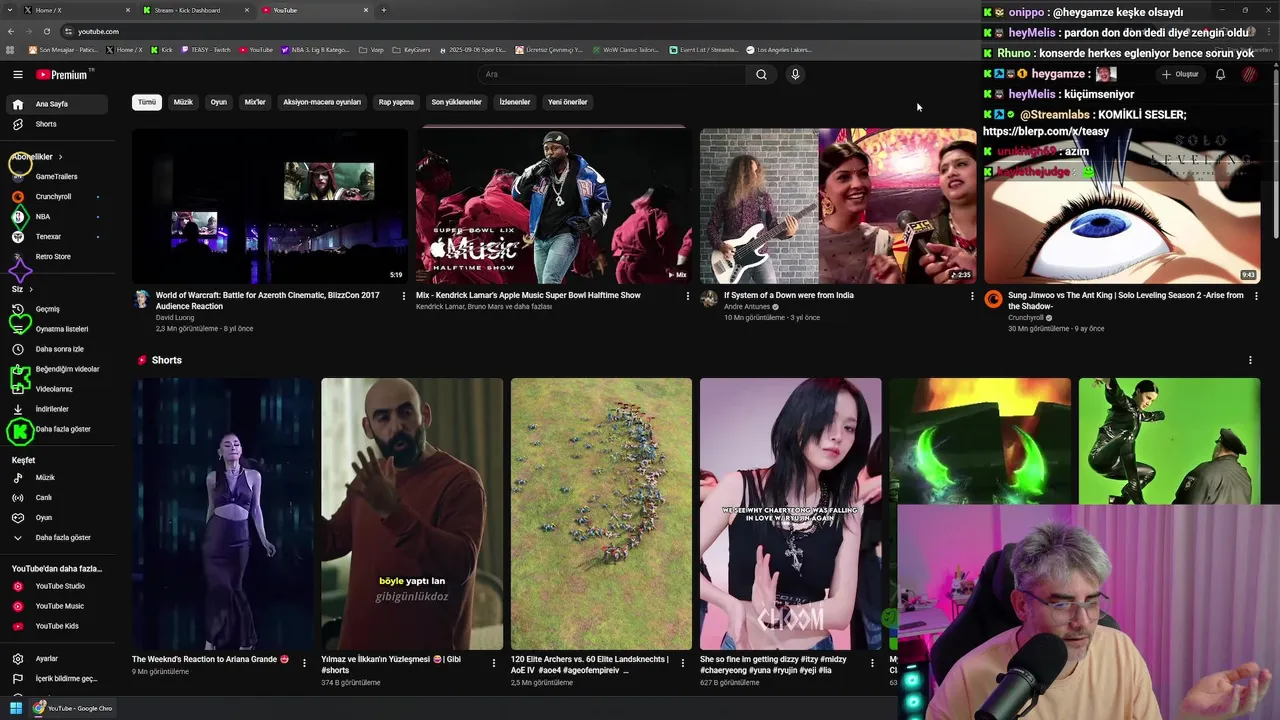Open Tenexar subscription channel
1280x720 pixels.
(x=59, y=236)
